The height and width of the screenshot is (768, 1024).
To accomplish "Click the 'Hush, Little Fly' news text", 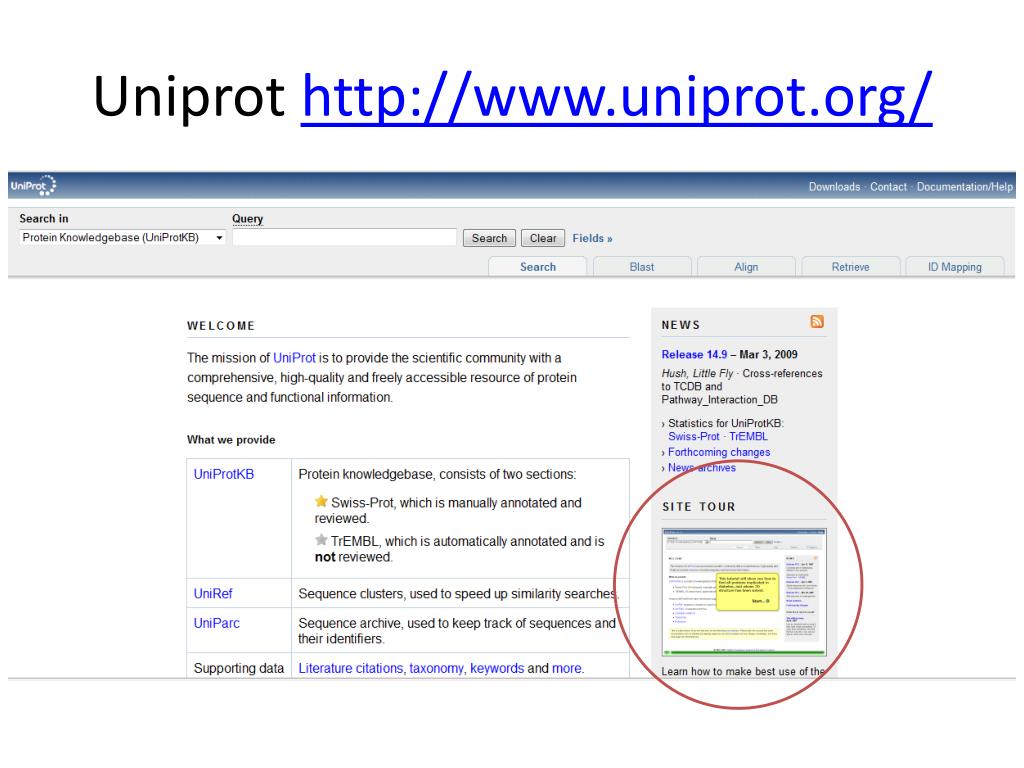I will pos(697,374).
